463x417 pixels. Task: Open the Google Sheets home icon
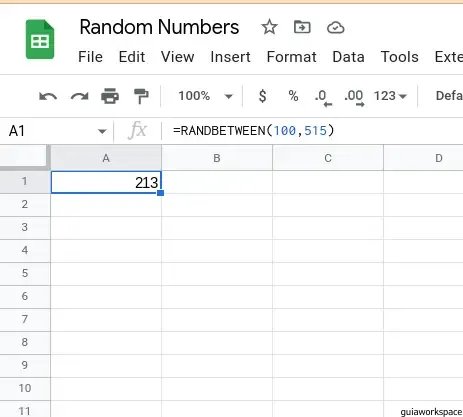click(x=40, y=39)
